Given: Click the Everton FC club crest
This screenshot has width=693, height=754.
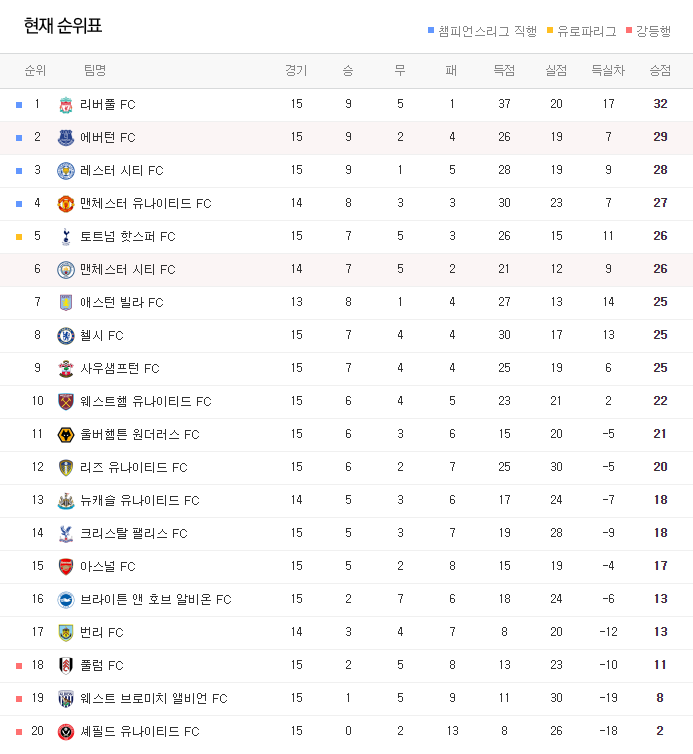Looking at the screenshot, I should [x=66, y=138].
